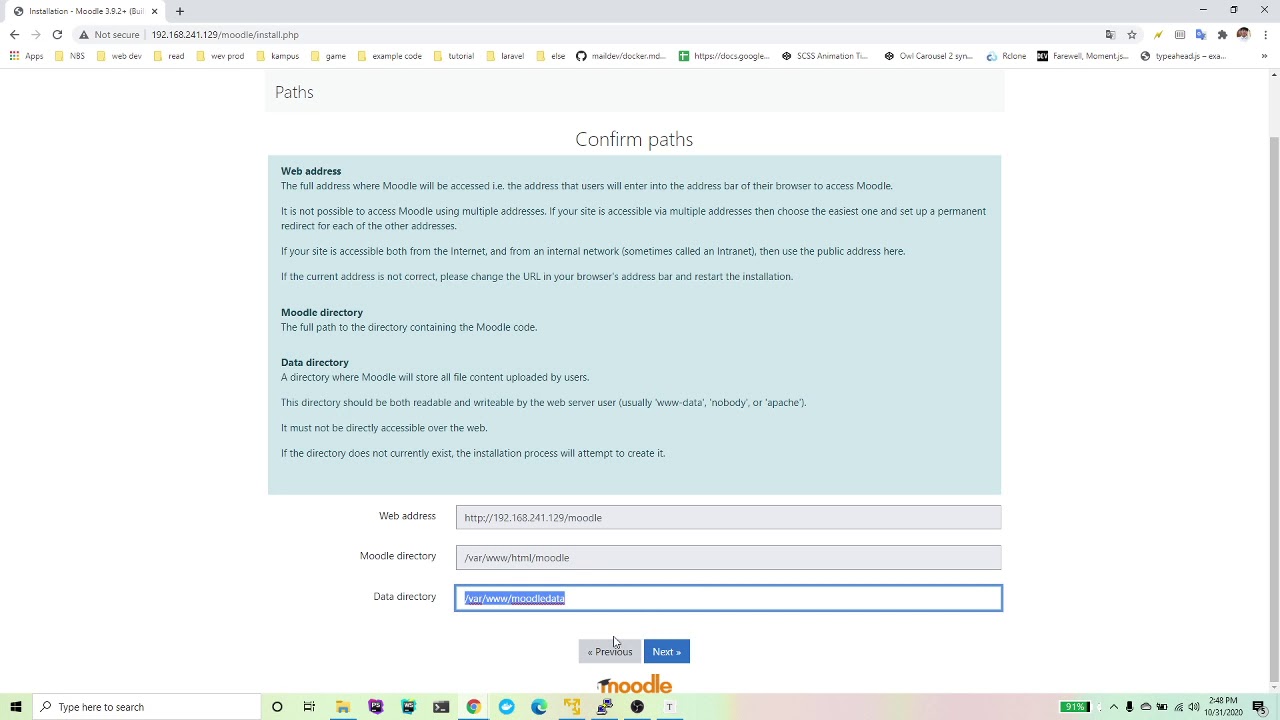Open the Windows Start menu
1280x720 pixels.
click(x=15, y=707)
